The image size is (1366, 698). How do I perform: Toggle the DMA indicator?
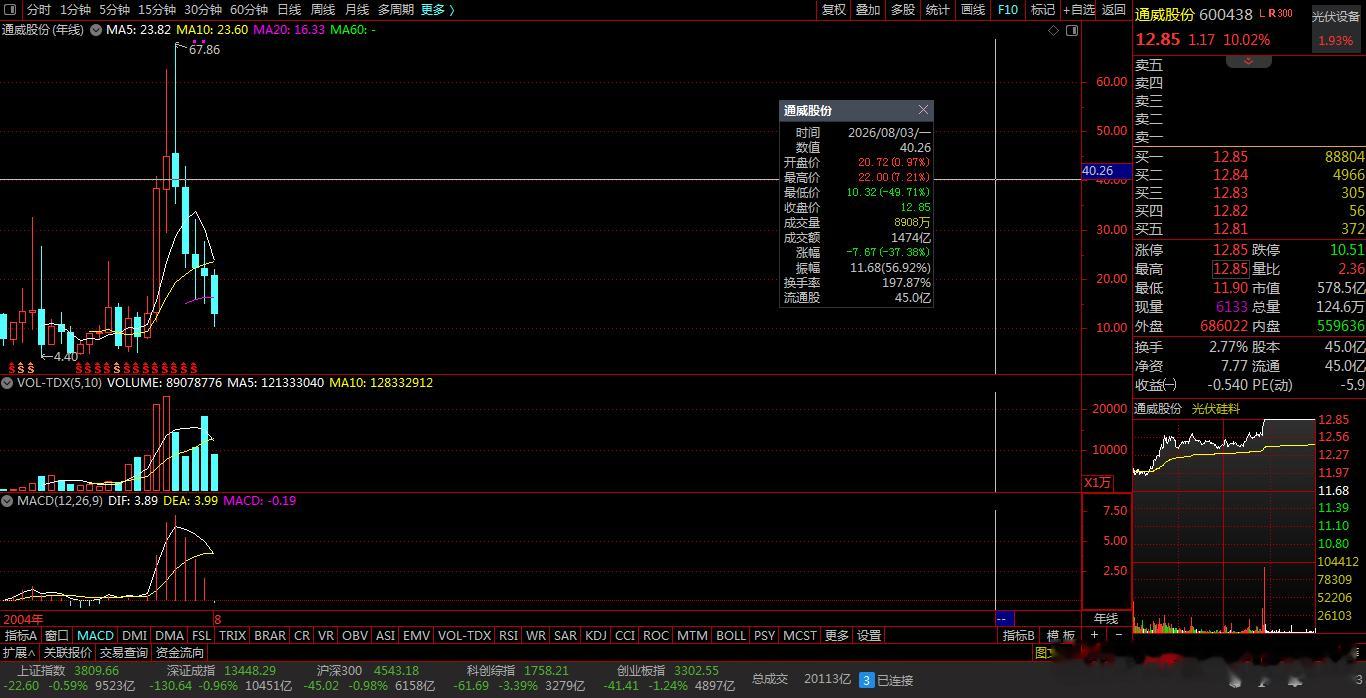click(x=170, y=635)
